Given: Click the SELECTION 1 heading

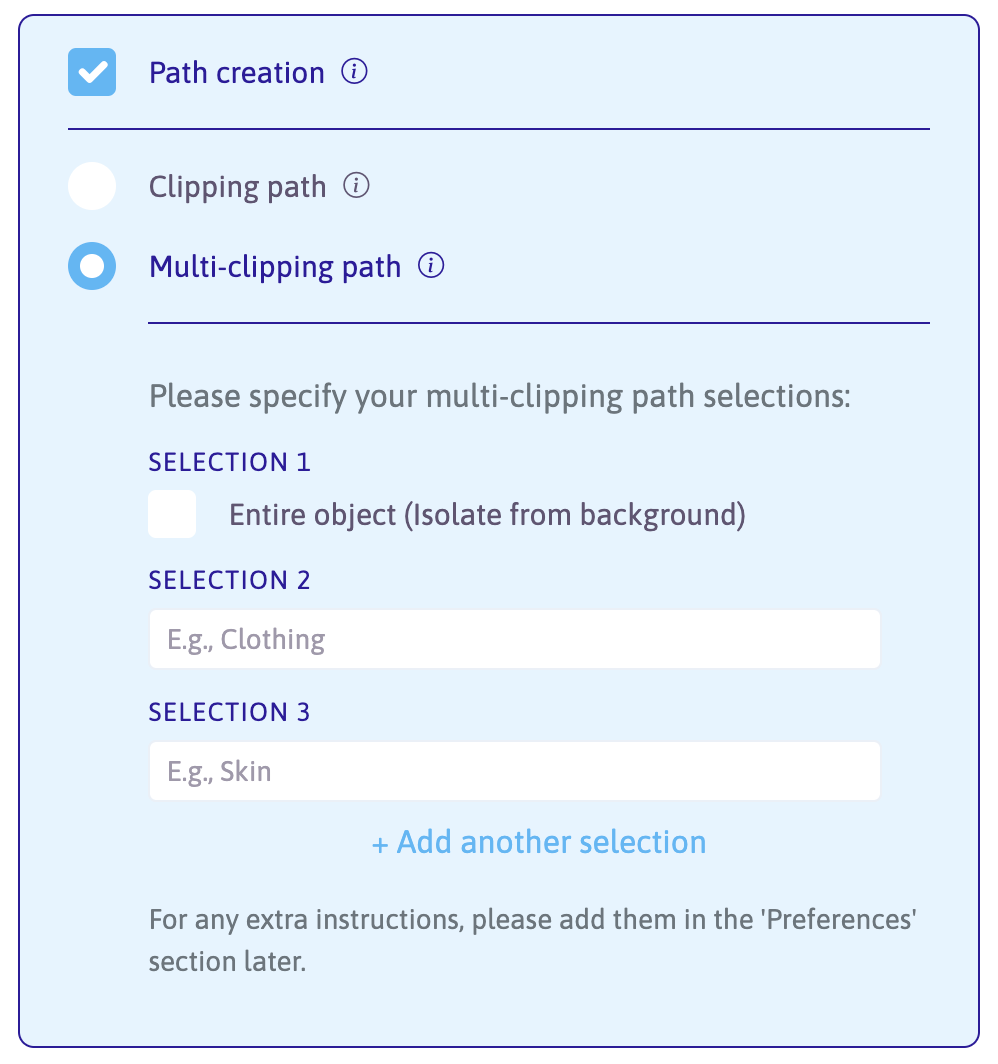Looking at the screenshot, I should click(x=230, y=462).
